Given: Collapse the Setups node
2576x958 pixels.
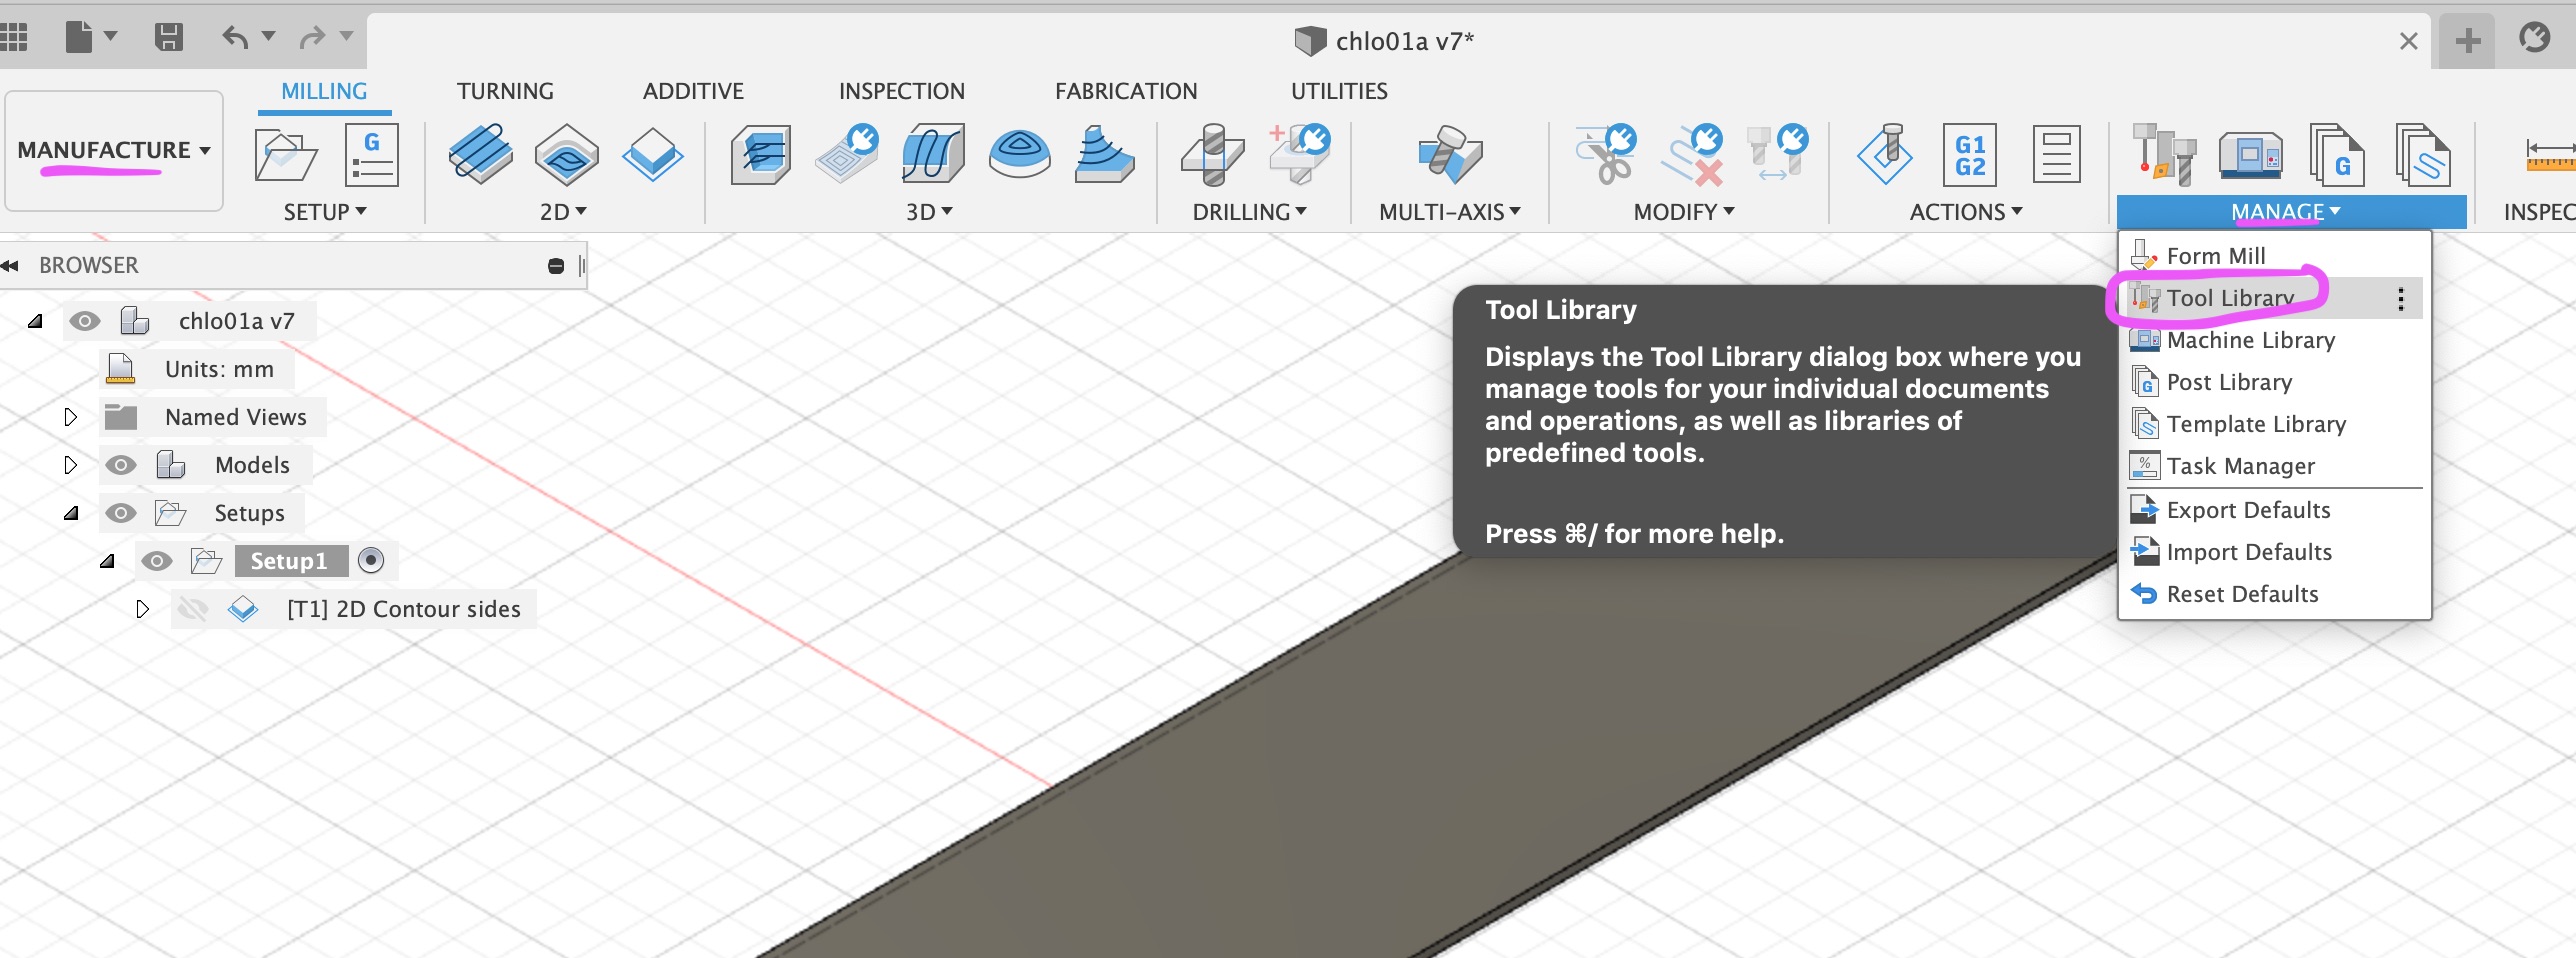Looking at the screenshot, I should point(71,513).
